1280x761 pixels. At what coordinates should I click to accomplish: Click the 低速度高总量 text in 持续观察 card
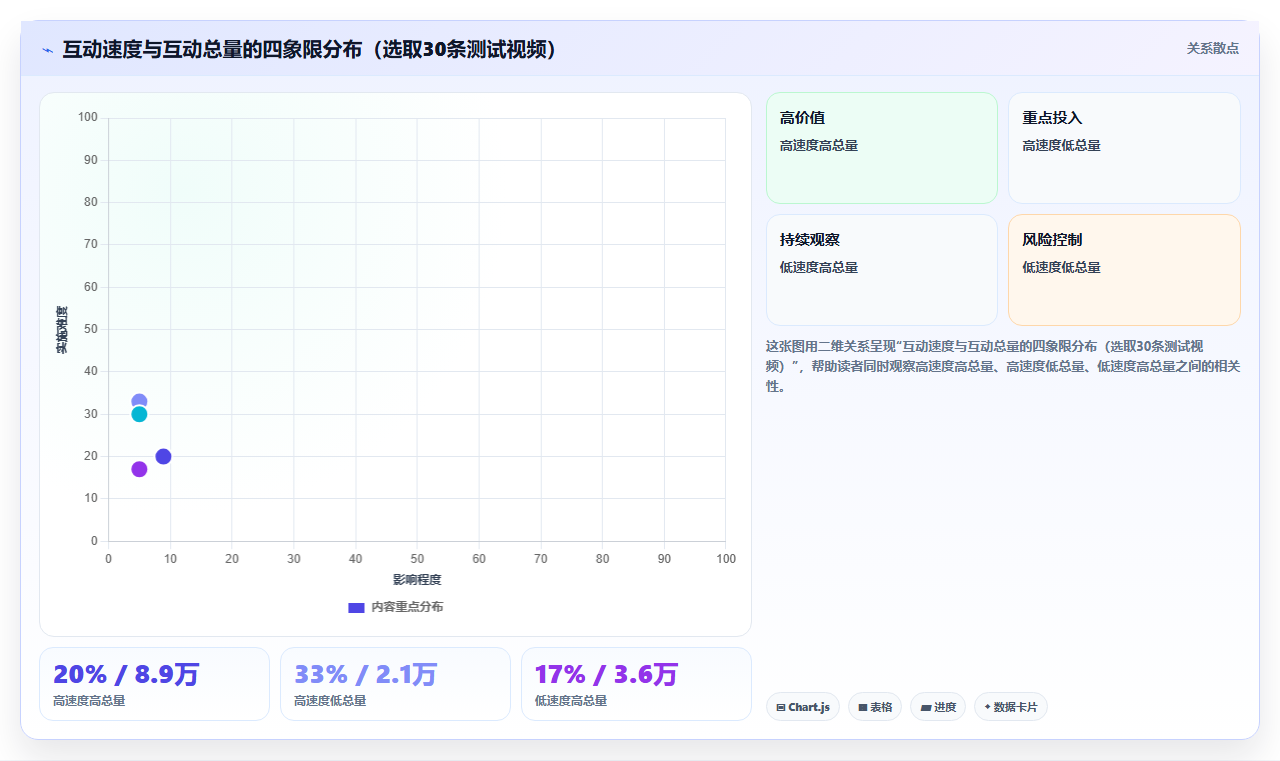[819, 267]
